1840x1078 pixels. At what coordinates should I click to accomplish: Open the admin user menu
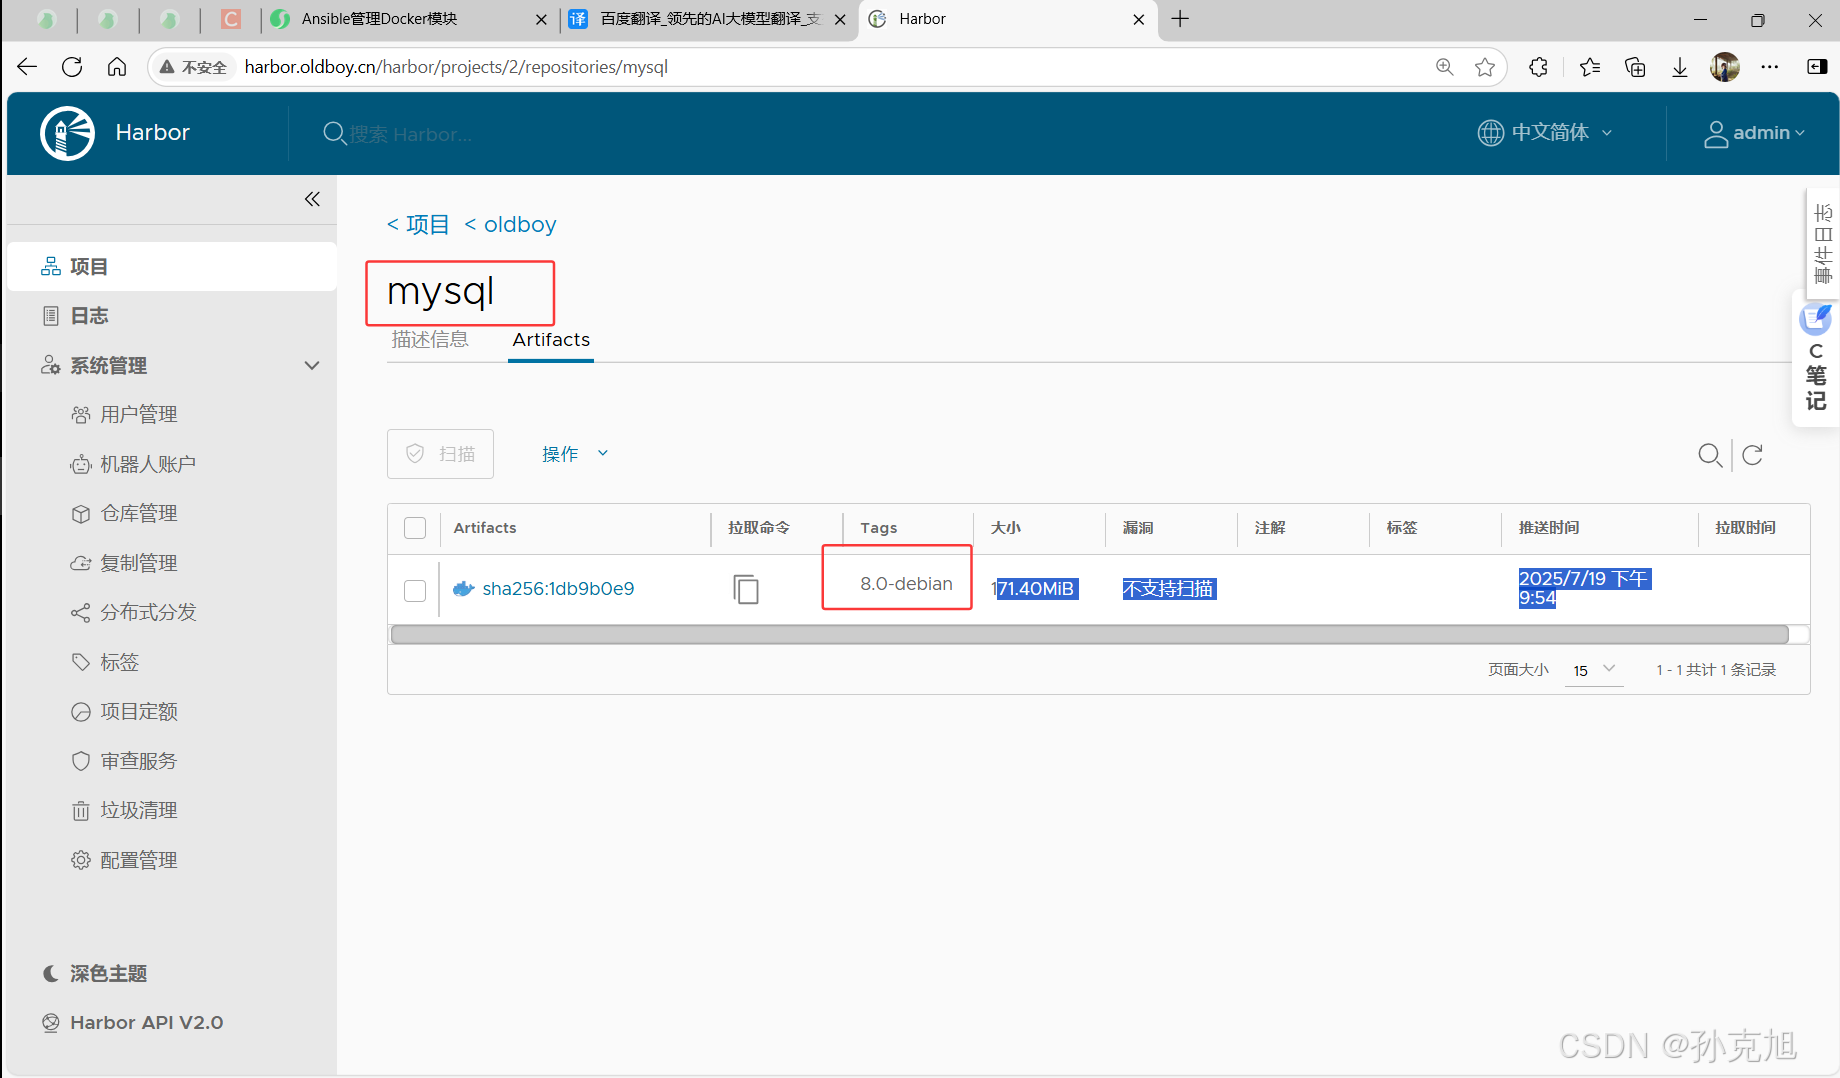[x=1755, y=133]
